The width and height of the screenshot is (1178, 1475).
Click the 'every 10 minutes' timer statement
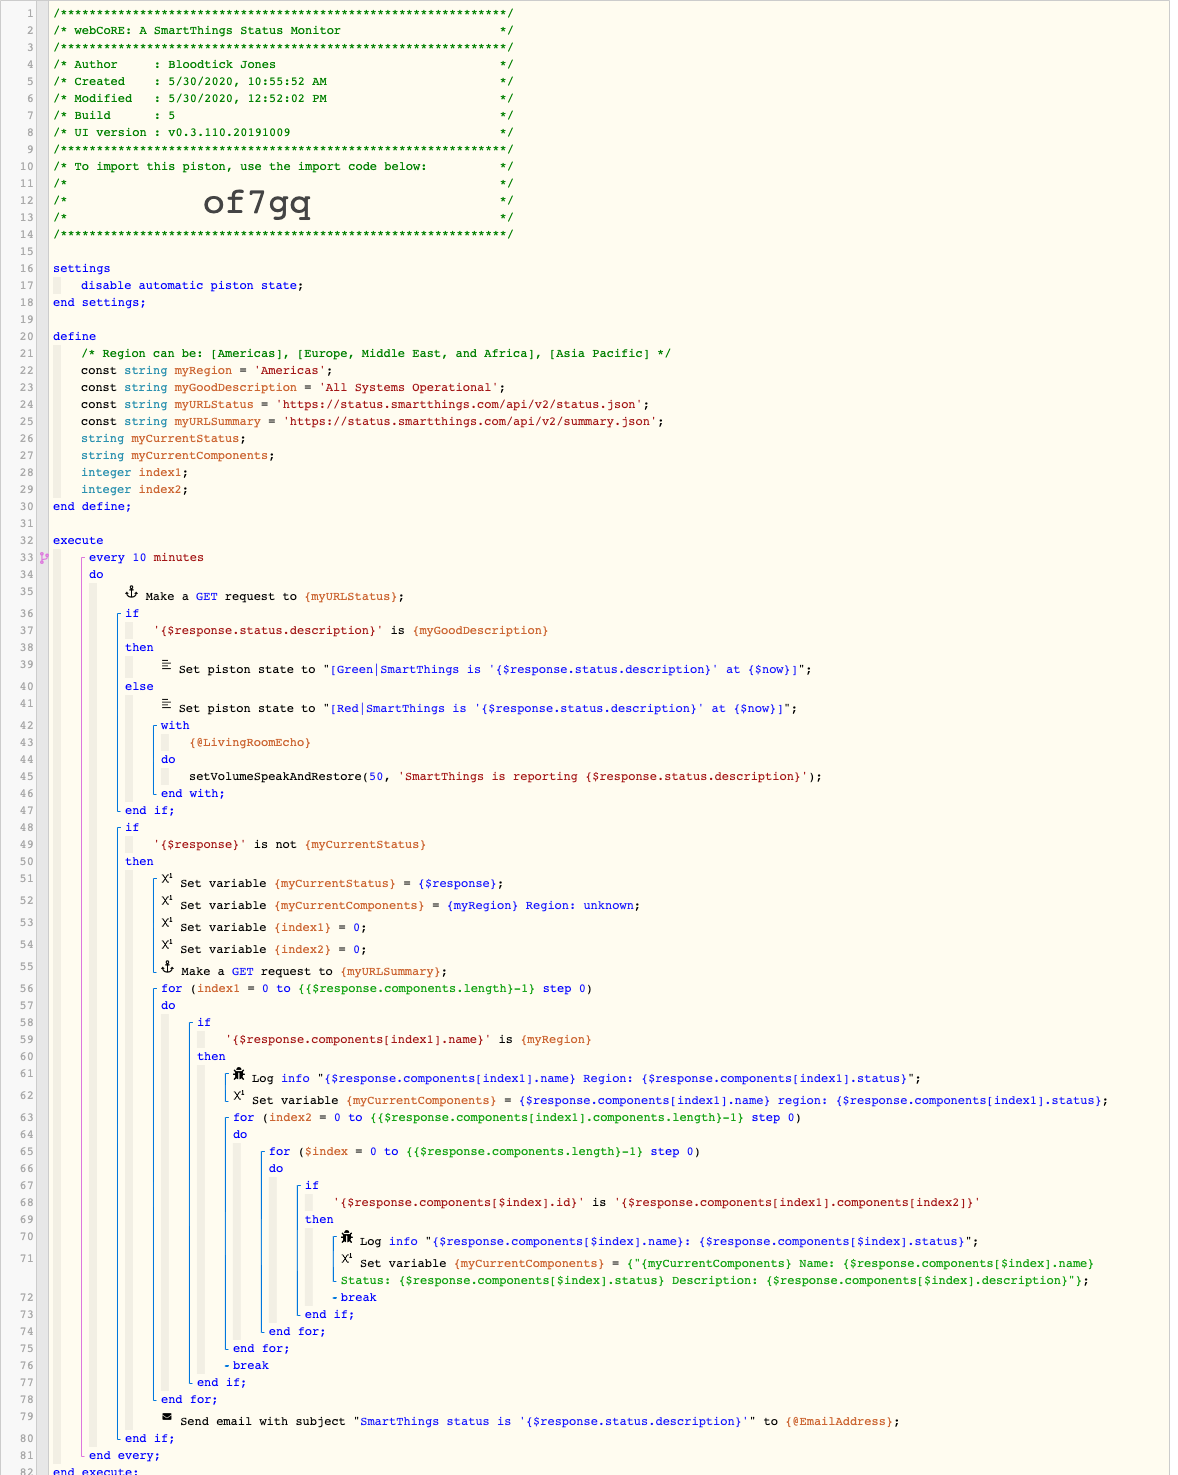pyautogui.click(x=146, y=558)
